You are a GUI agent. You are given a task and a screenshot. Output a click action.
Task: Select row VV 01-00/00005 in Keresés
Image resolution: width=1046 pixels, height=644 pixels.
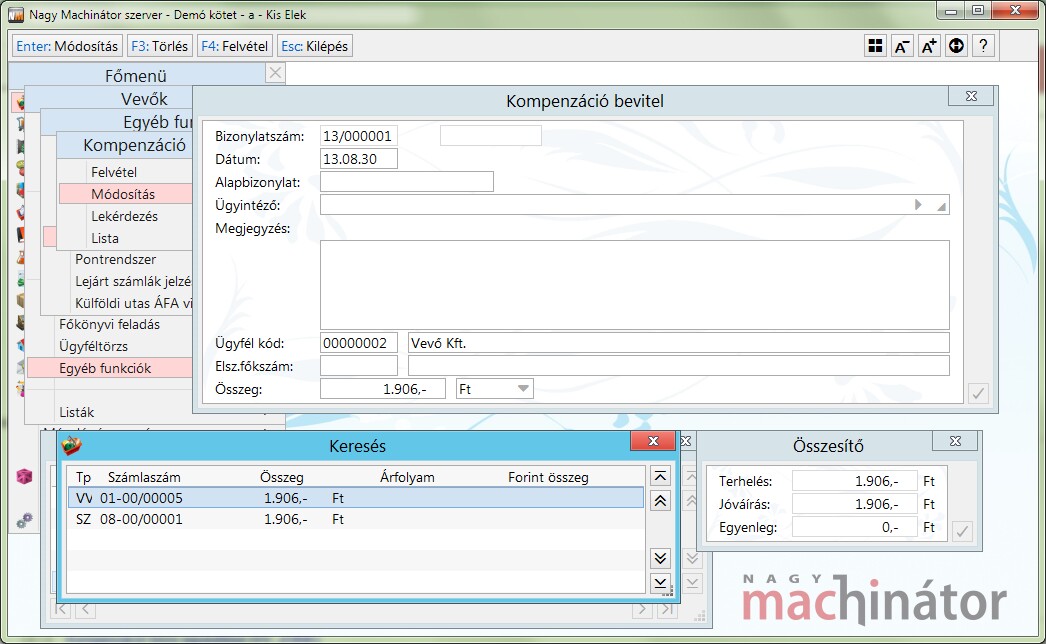coord(356,498)
